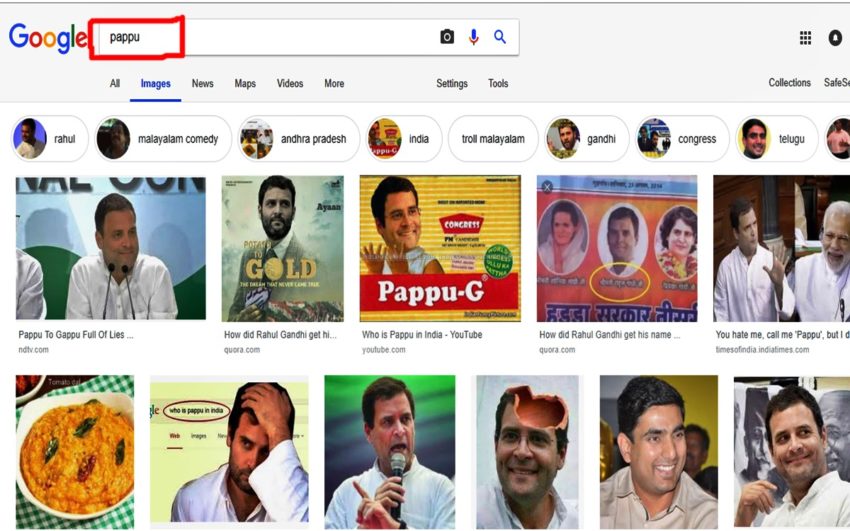Open the 'Pappu To Gappu' ndtv.com result

click(110, 248)
